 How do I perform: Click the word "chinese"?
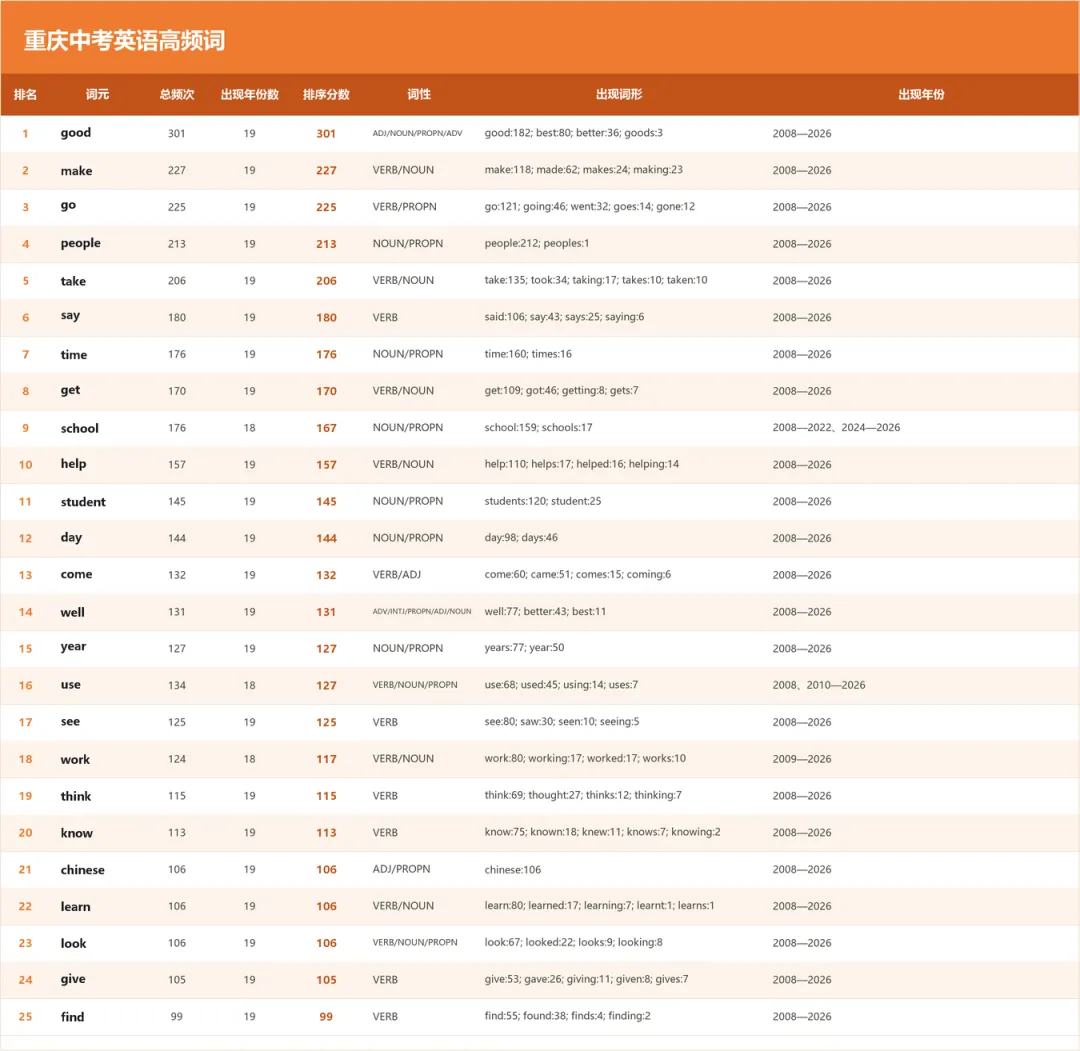tap(83, 869)
